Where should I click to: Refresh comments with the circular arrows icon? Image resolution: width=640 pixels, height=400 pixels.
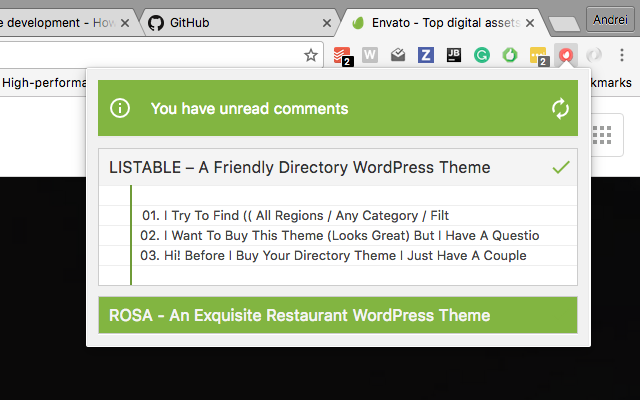tap(560, 109)
